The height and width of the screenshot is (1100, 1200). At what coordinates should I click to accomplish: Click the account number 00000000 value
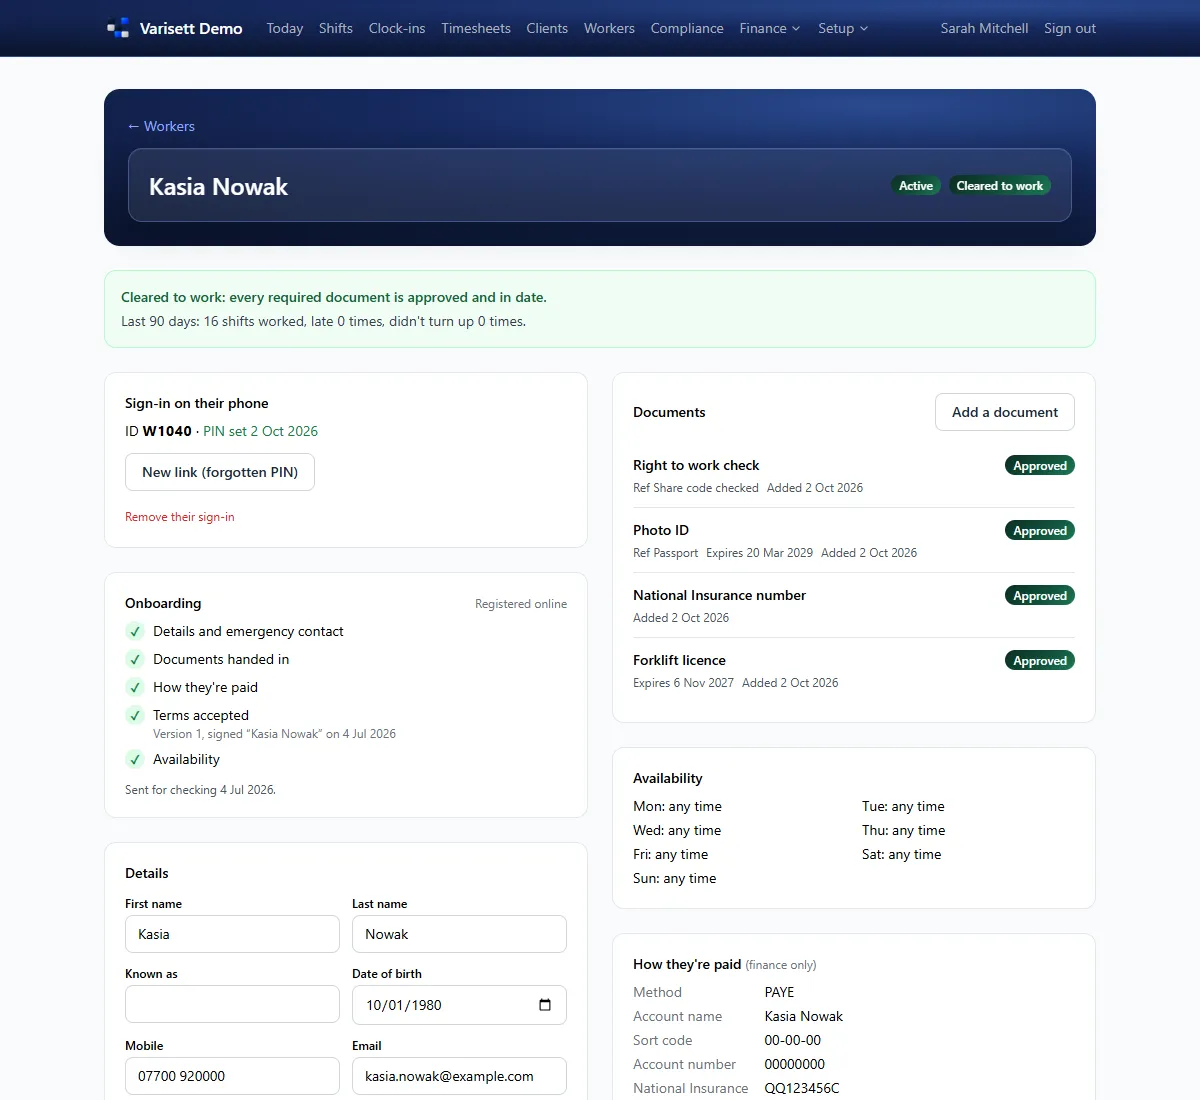794,1064
